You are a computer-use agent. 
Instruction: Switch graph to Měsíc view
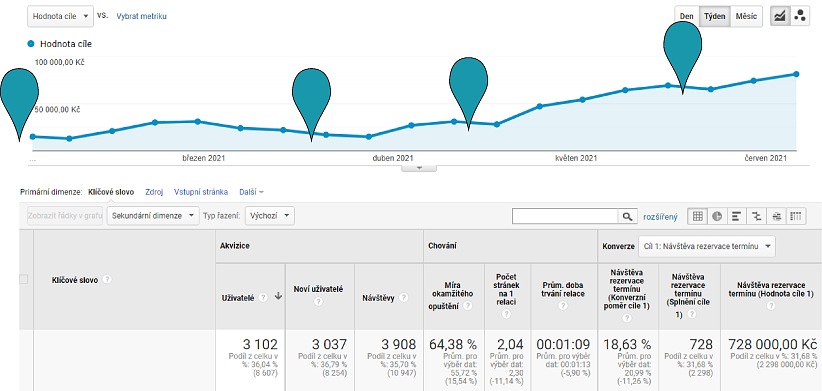[x=746, y=16]
